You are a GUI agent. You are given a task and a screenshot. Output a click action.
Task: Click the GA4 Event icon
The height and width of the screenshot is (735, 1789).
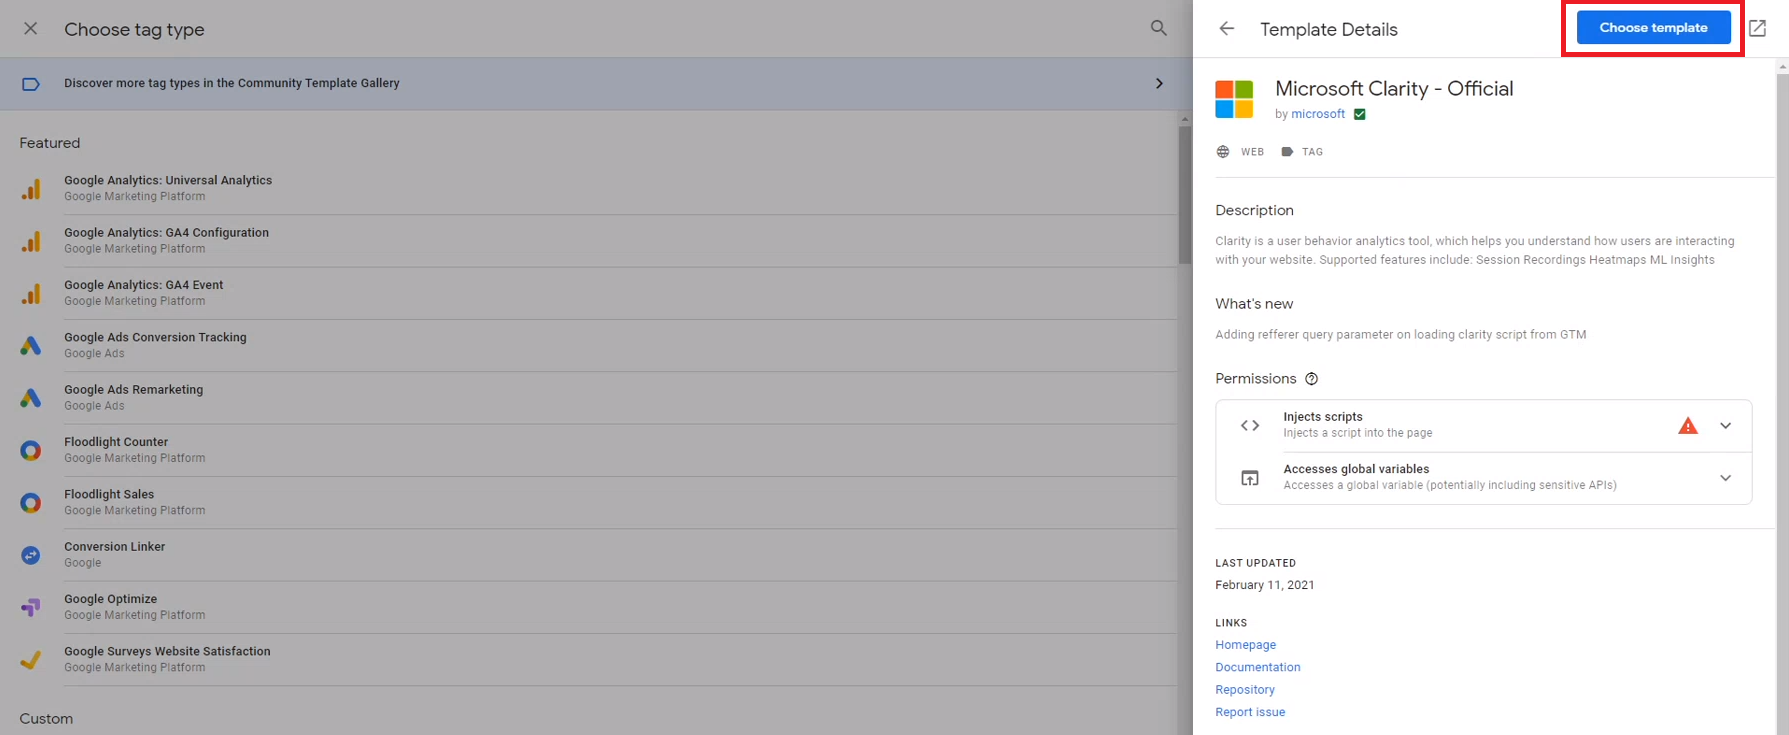31,293
